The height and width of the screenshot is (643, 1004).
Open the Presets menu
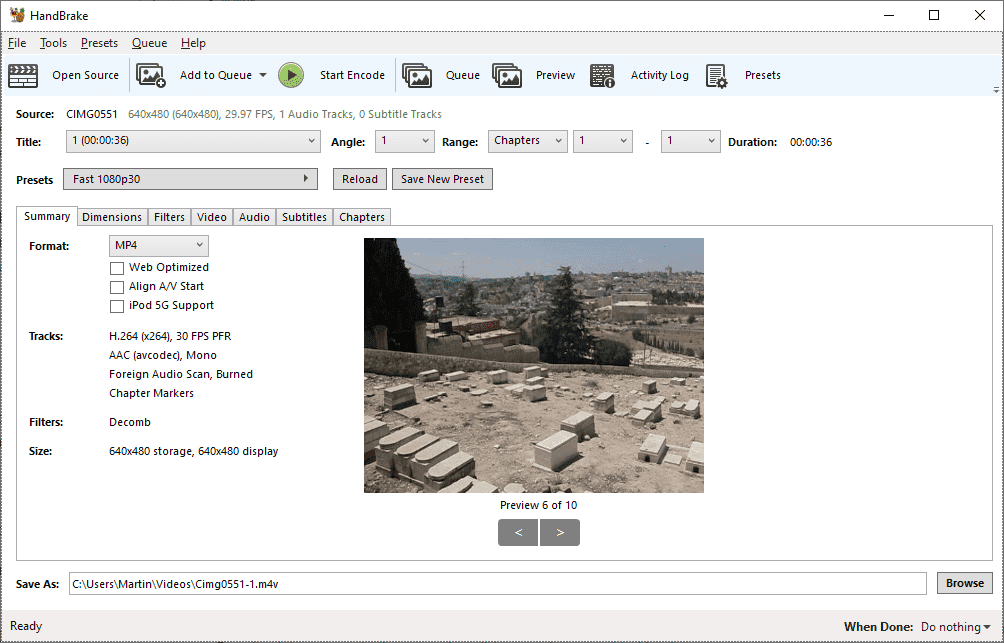99,43
